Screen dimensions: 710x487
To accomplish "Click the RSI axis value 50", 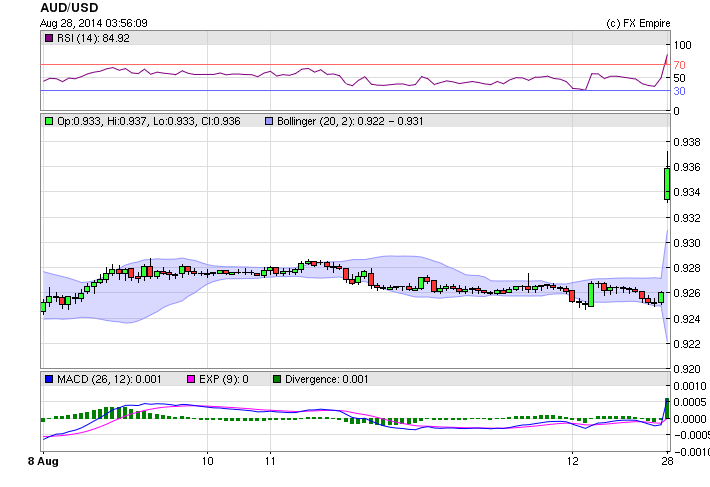I will [679, 78].
